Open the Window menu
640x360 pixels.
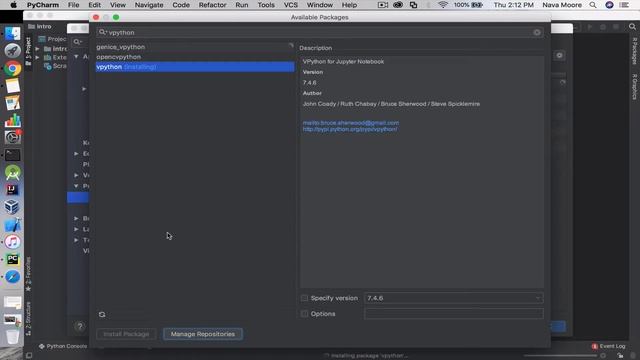(320, 5)
